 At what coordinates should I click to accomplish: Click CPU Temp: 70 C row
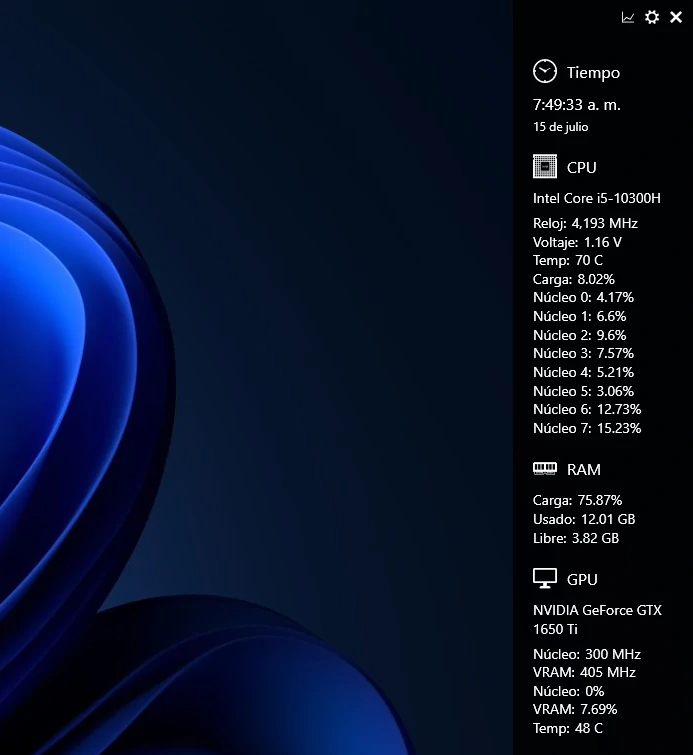pyautogui.click(x=568, y=260)
